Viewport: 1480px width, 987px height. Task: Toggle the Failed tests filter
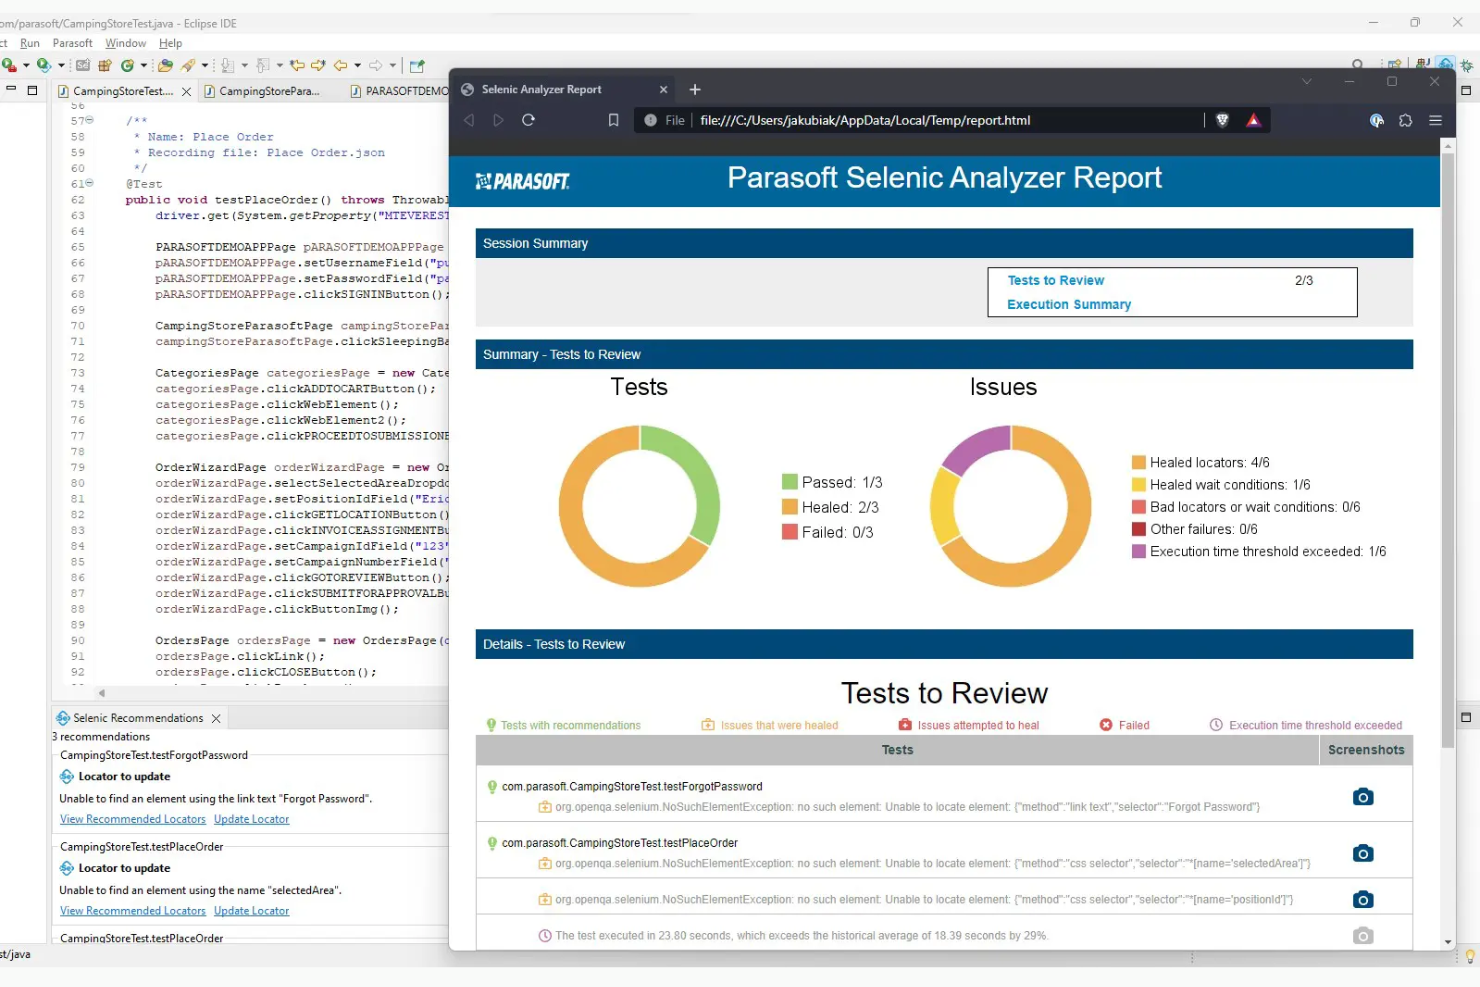click(x=1124, y=725)
